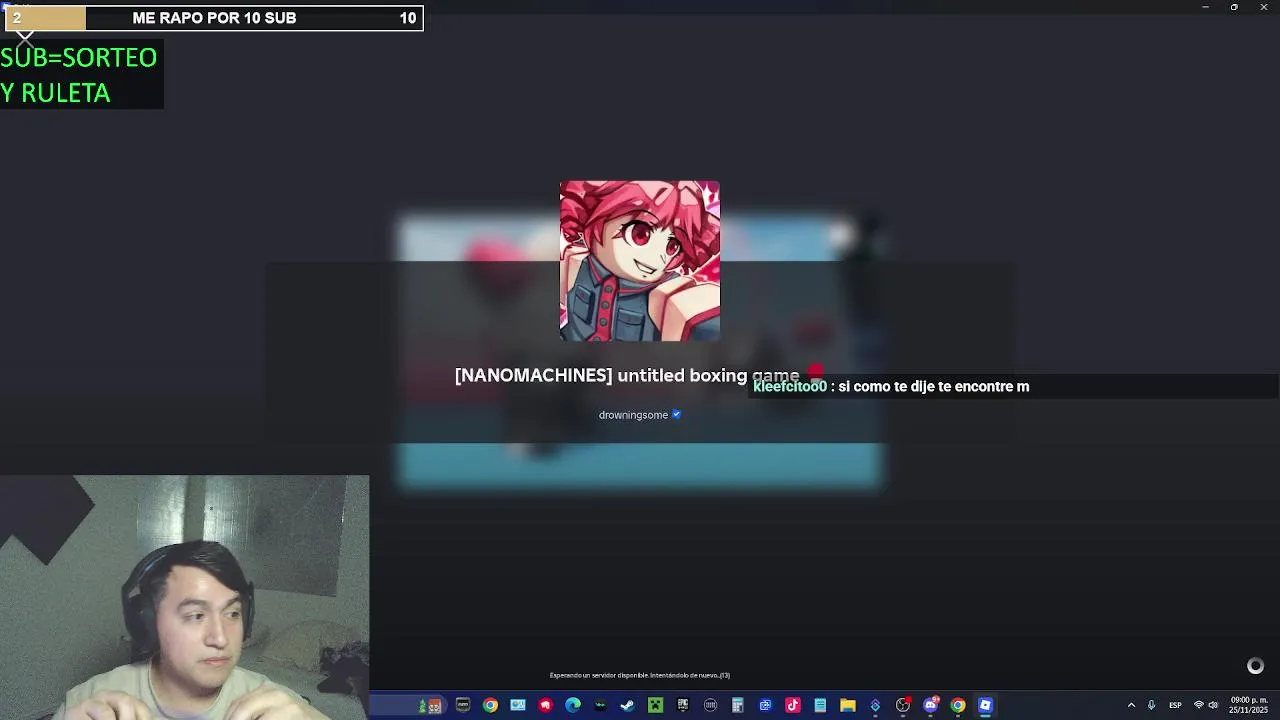Viewport: 1280px width, 720px height.
Task: Open the clock showing 09:00 p. m.
Action: coord(1248,705)
